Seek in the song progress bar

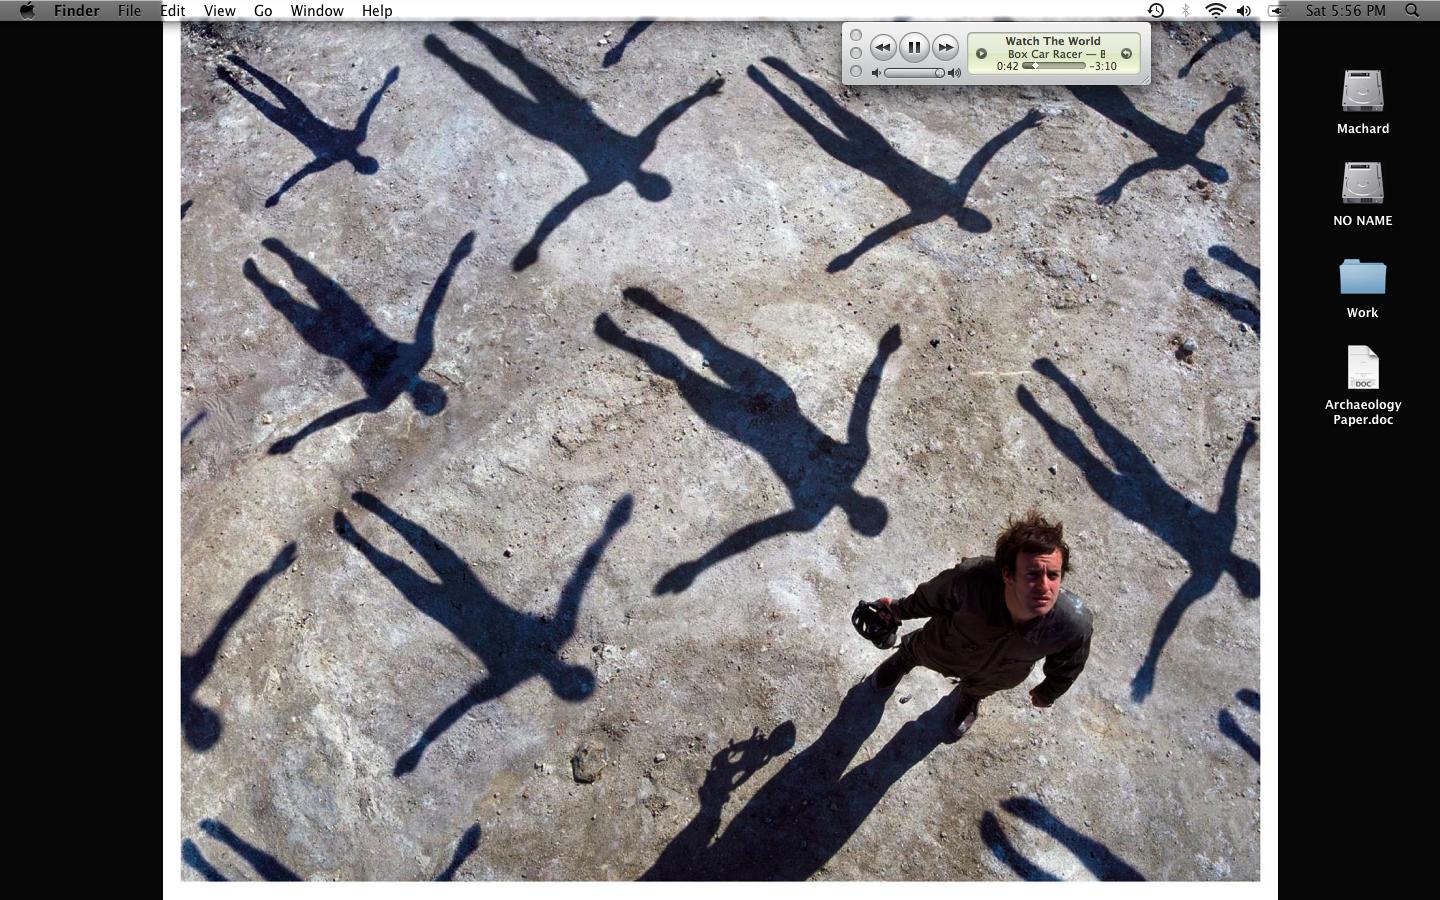tap(1053, 66)
